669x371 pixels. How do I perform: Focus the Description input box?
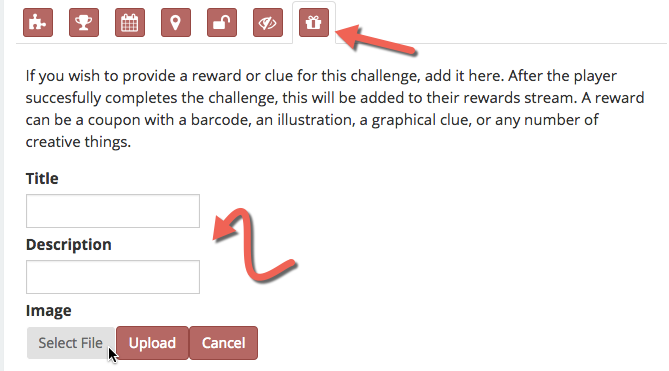pyautogui.click(x=113, y=277)
